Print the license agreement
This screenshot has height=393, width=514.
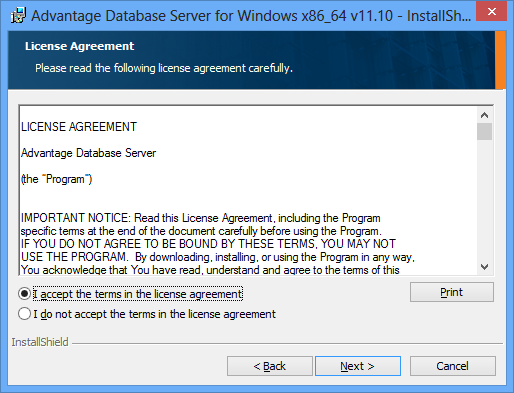coord(452,292)
